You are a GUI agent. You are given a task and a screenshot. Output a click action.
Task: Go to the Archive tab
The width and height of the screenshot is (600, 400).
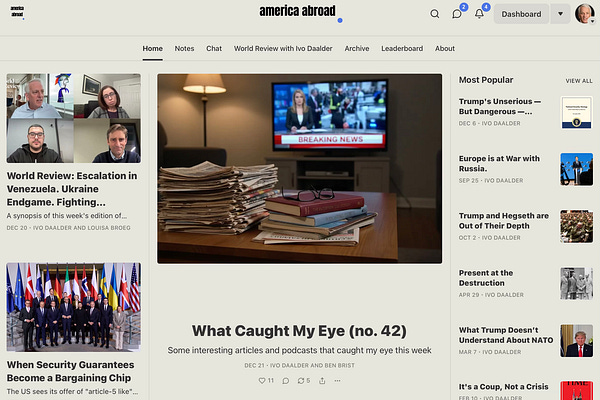click(357, 49)
